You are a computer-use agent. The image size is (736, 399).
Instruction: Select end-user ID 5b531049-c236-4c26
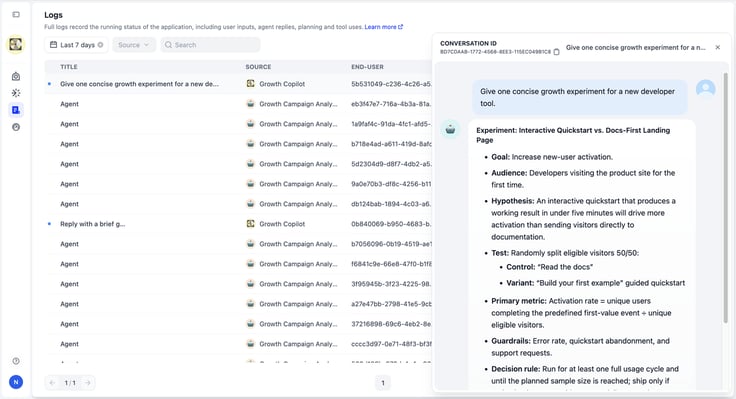pyautogui.click(x=391, y=84)
